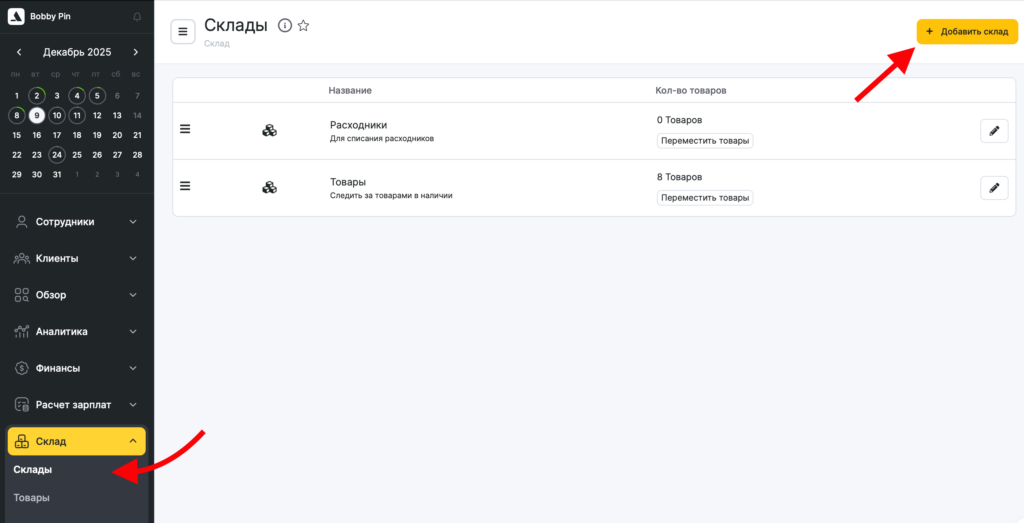
Task: Click drag handle of the Товары row
Action: (x=185, y=185)
